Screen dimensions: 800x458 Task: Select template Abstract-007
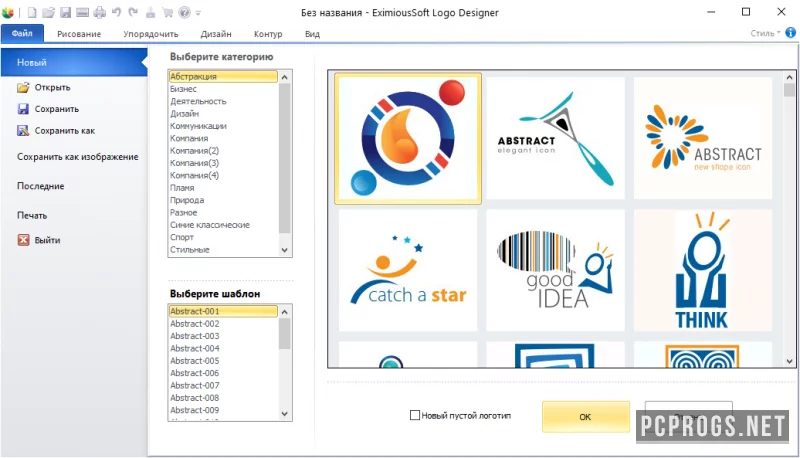click(x=223, y=386)
